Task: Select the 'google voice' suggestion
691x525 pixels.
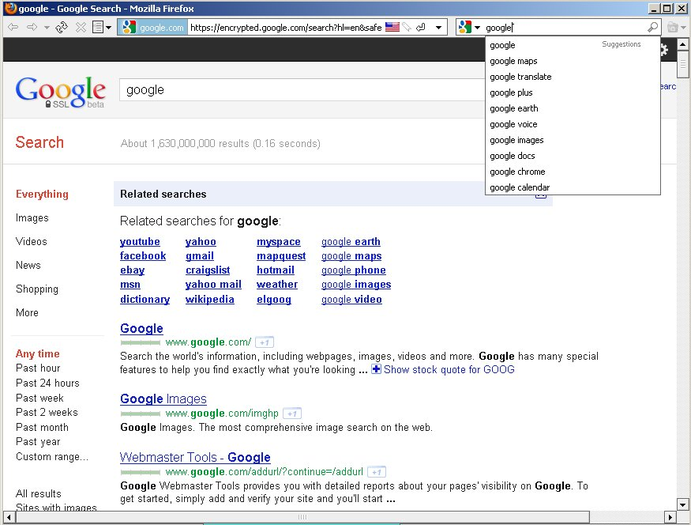Action: click(x=572, y=124)
